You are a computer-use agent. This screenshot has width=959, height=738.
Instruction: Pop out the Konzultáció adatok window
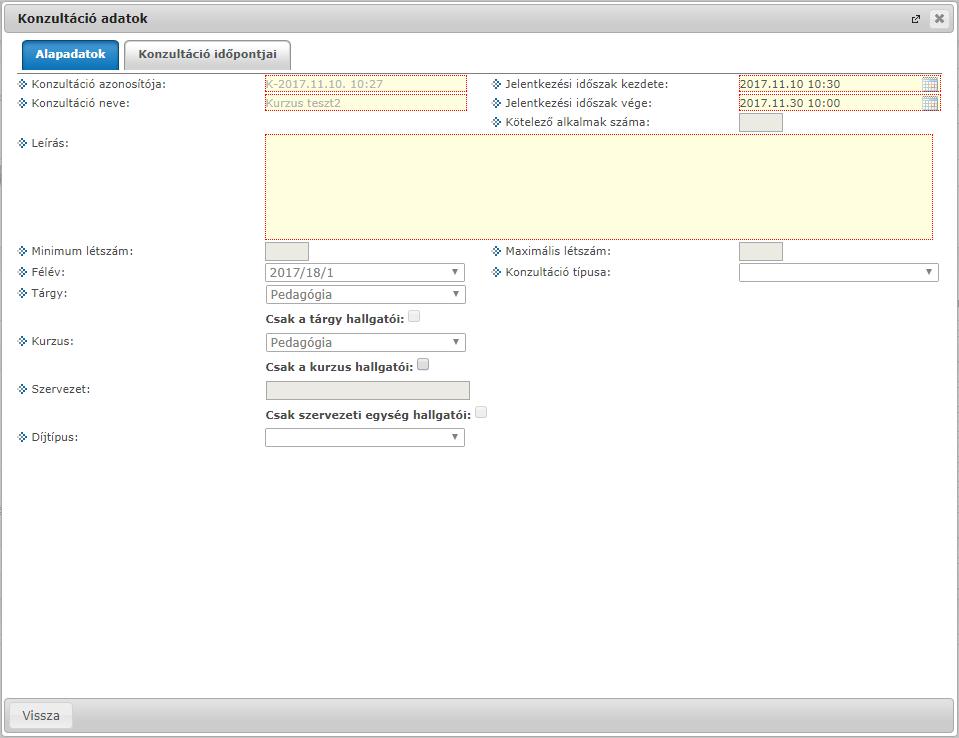916,19
